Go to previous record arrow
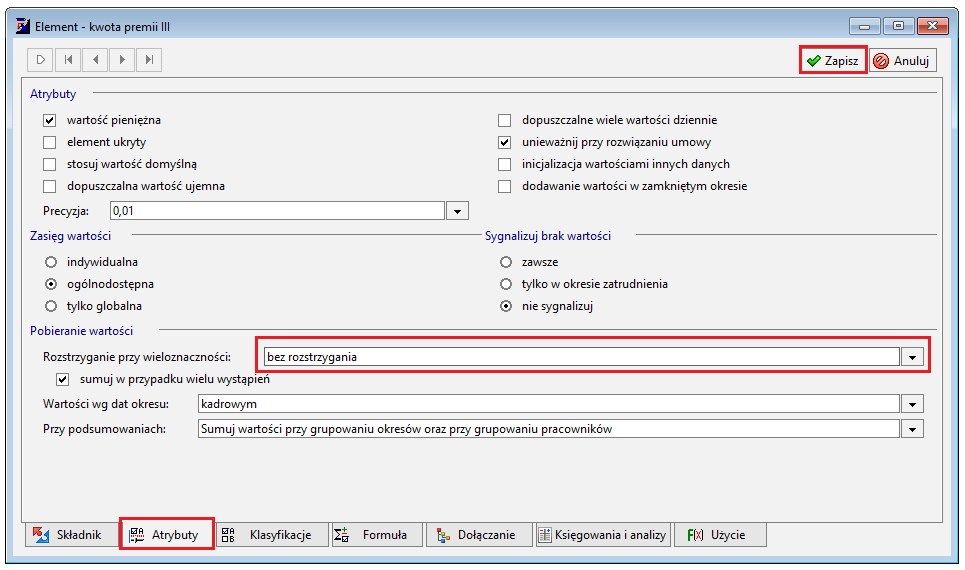The height and width of the screenshot is (570, 965). tap(95, 60)
